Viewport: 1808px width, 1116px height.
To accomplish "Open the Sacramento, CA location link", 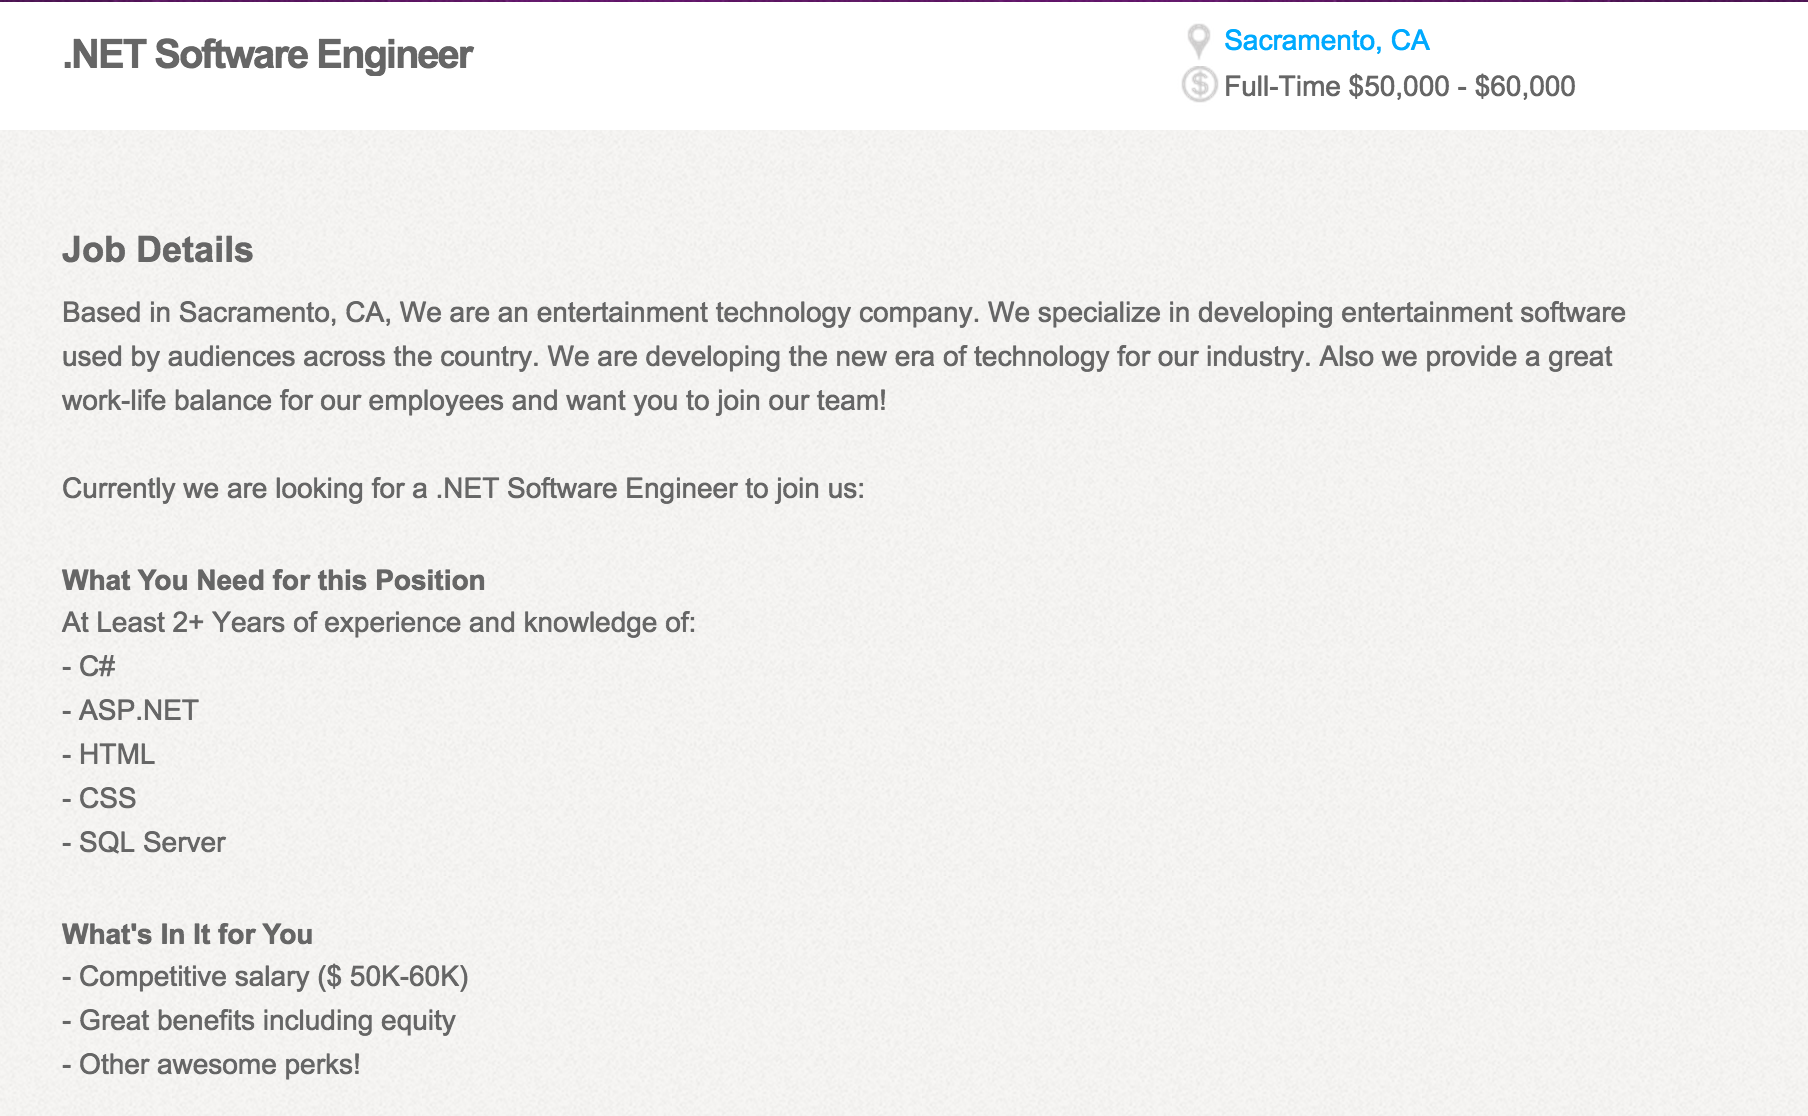I will [1326, 40].
